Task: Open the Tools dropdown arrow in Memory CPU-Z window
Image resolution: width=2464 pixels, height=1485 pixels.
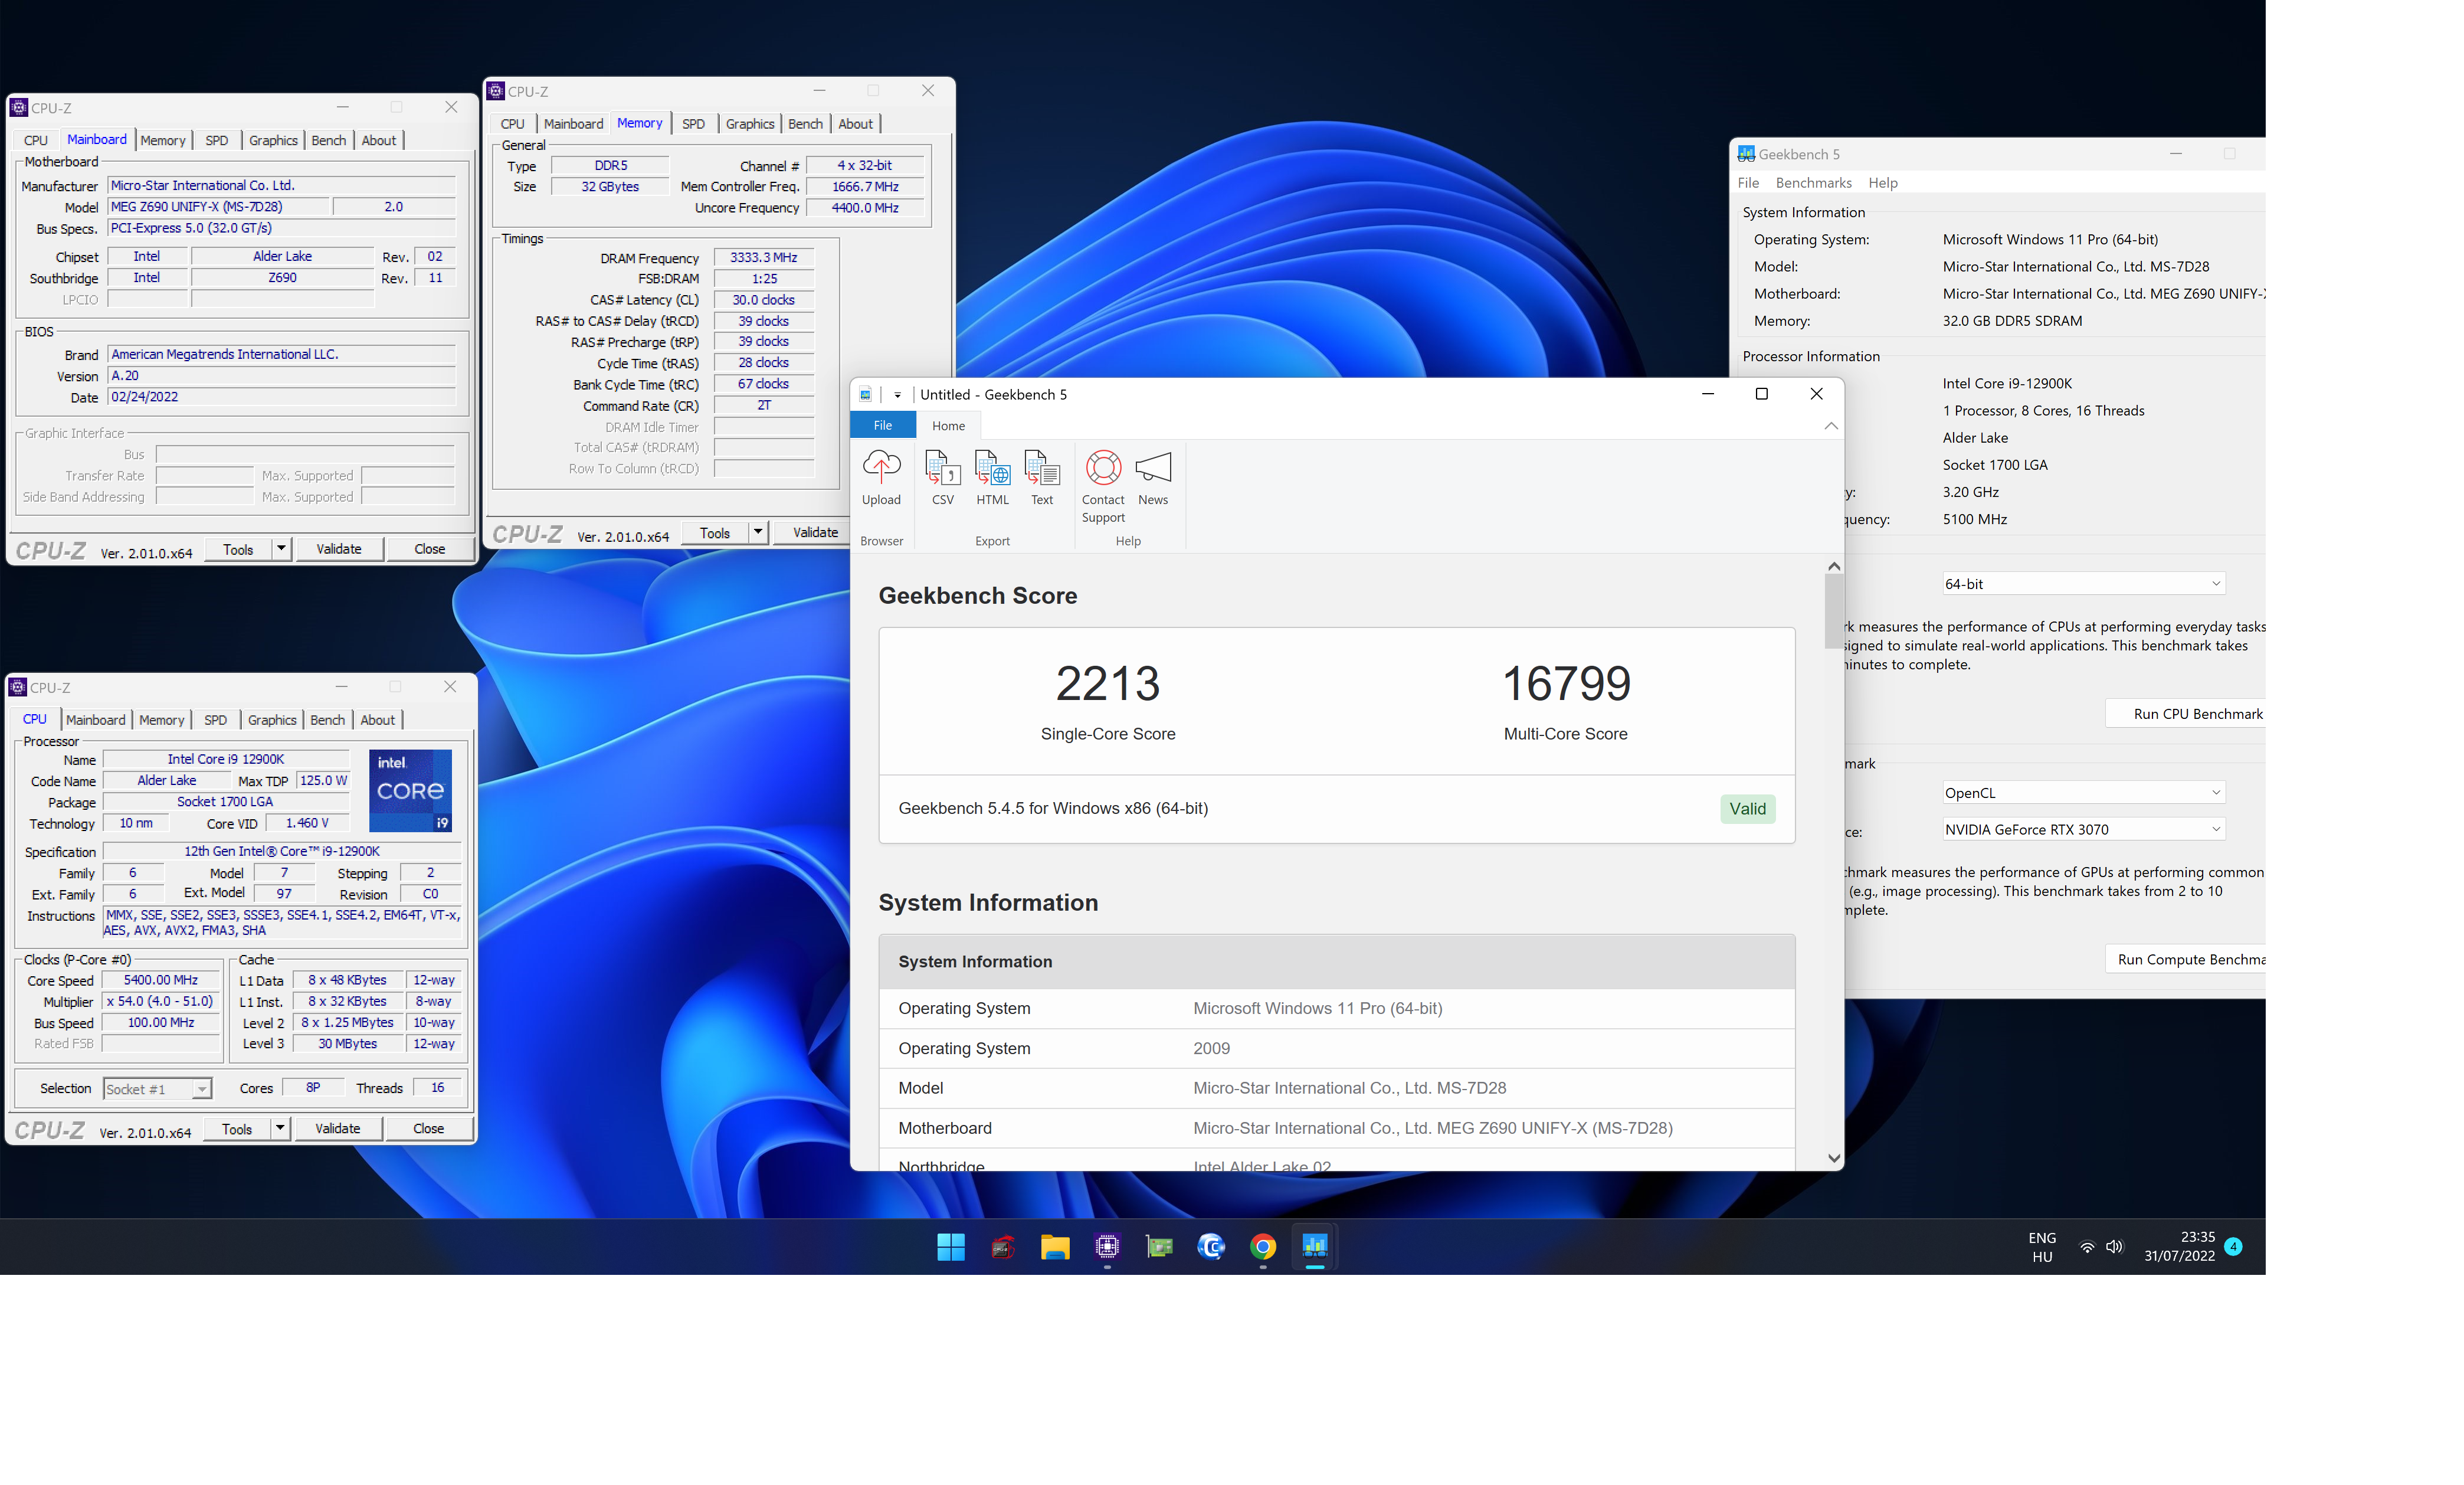Action: (758, 532)
